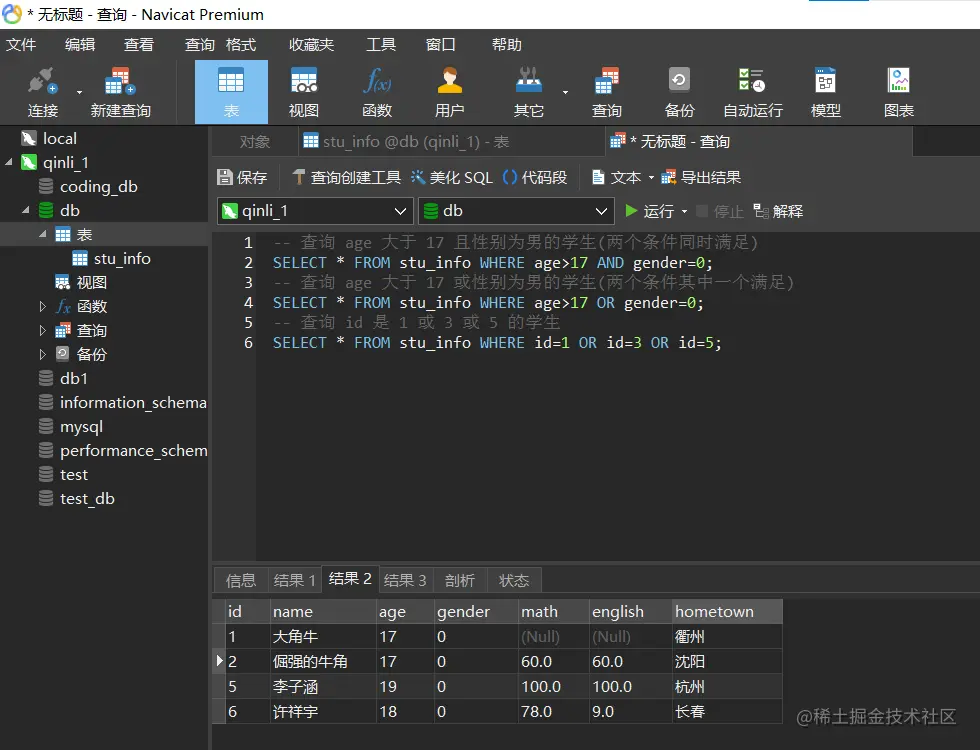Viewport: 980px width, 750px height.
Task: Open the 编辑 menu
Action: click(80, 44)
